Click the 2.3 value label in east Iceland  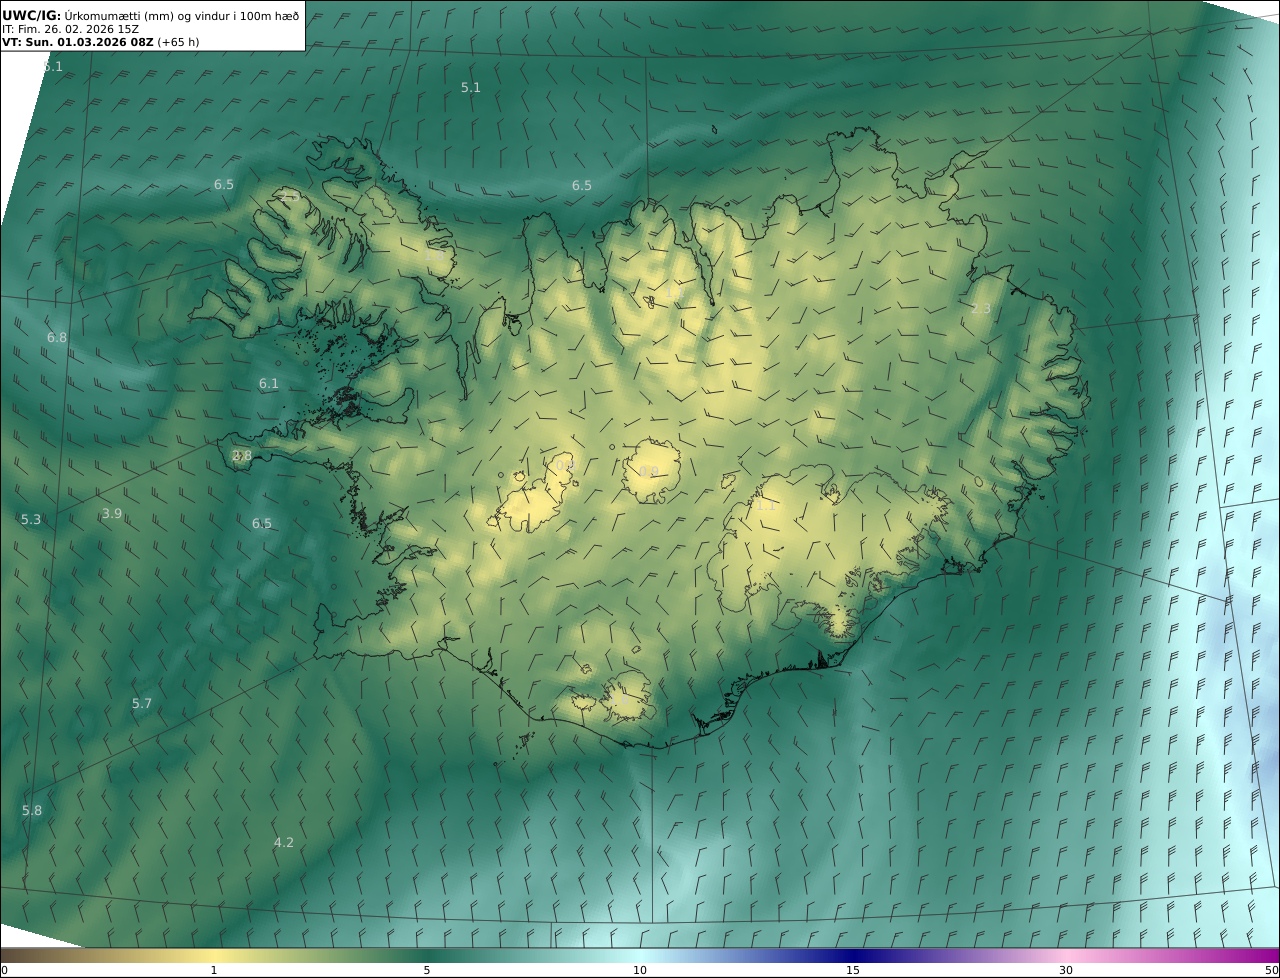(x=980, y=309)
